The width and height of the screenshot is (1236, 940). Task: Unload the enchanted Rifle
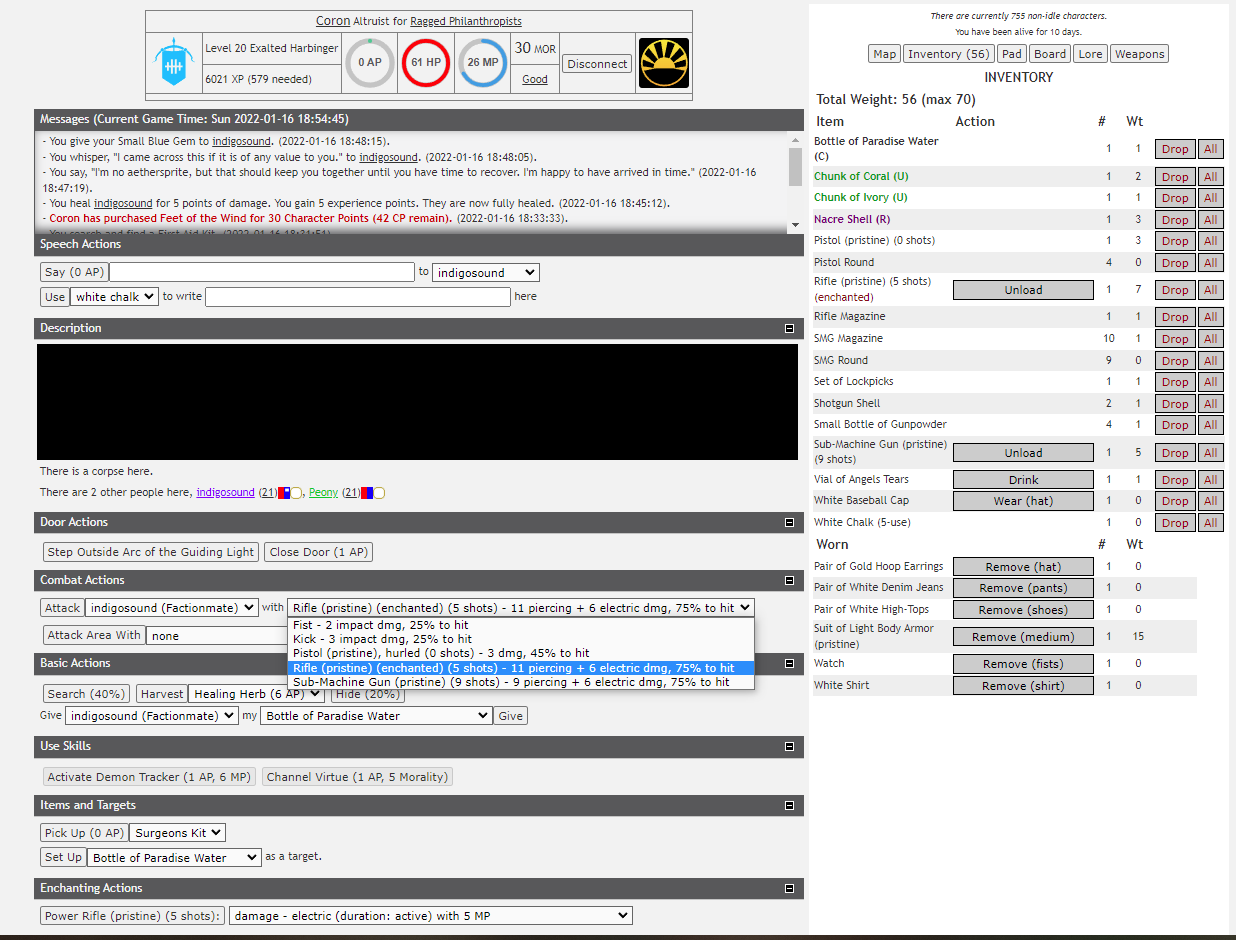pyautogui.click(x=1023, y=290)
